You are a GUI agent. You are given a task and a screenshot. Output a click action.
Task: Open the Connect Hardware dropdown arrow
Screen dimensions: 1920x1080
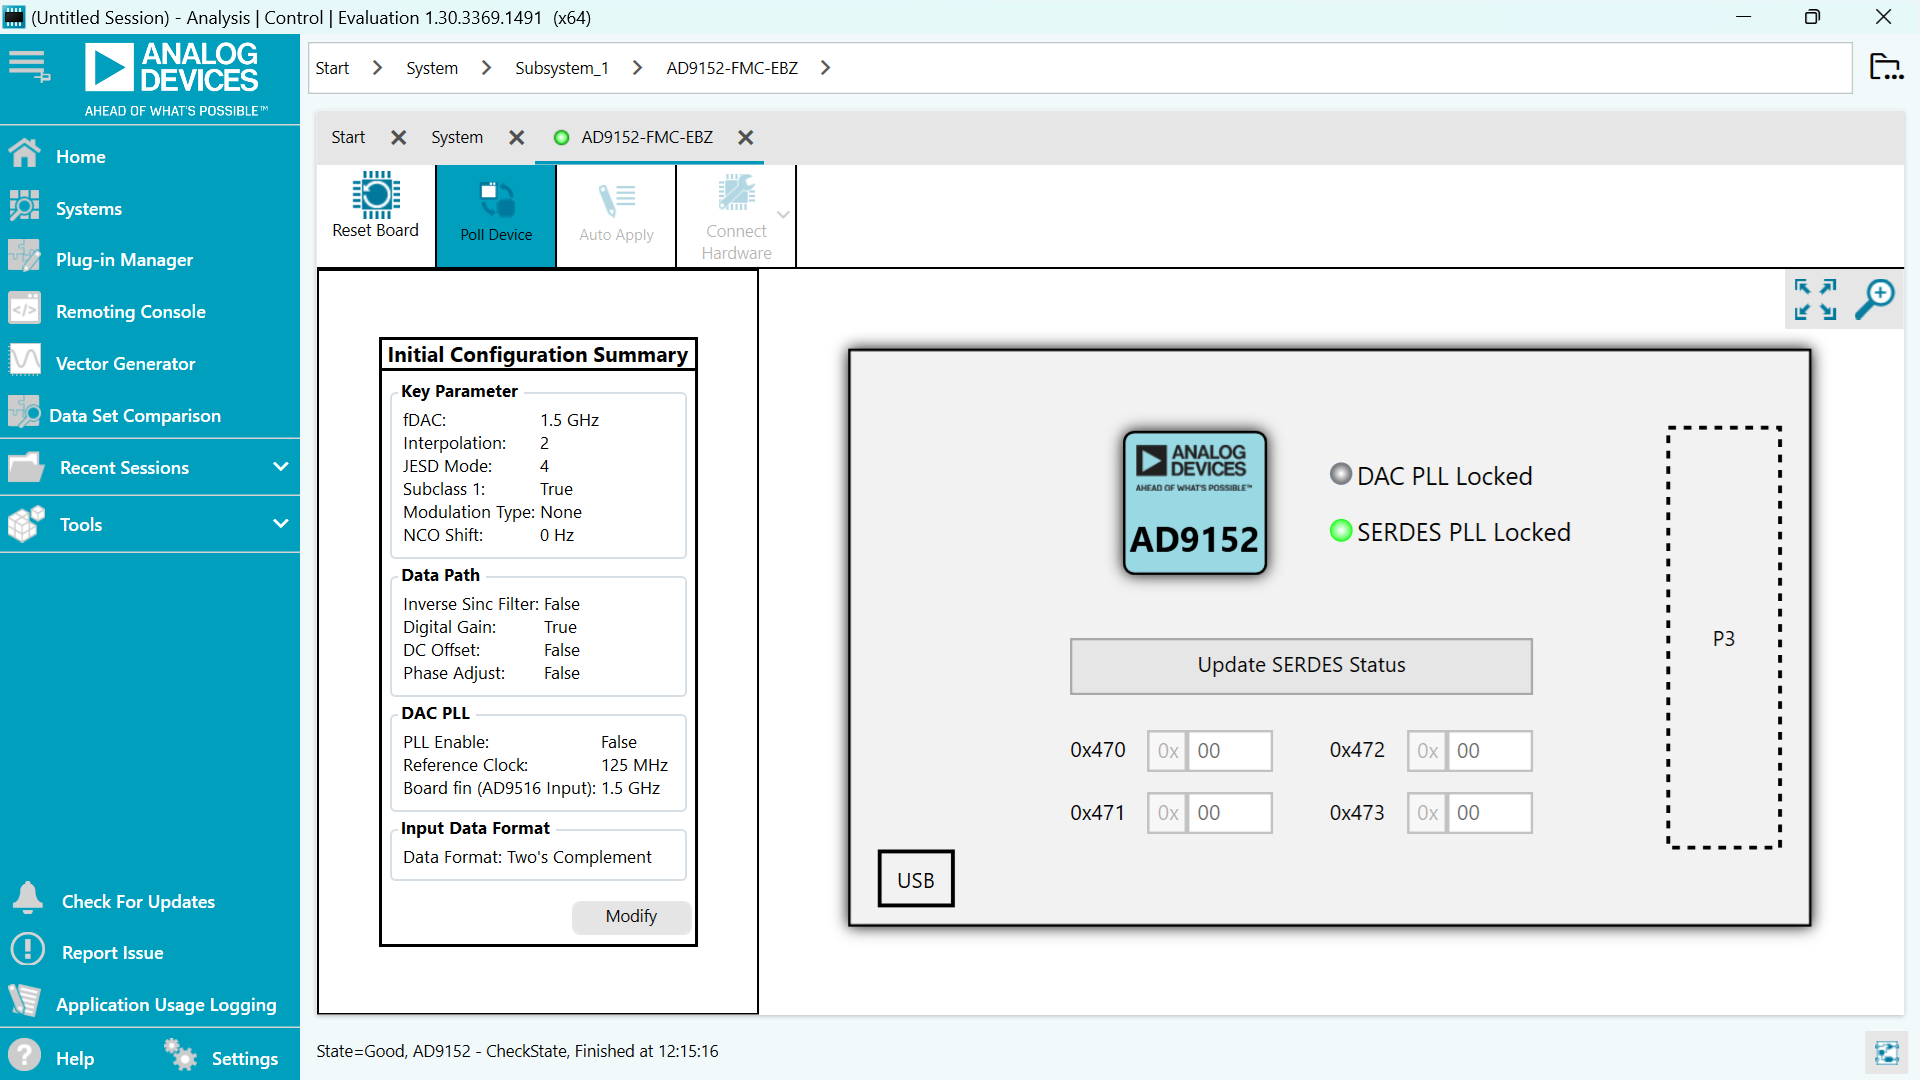tap(783, 215)
